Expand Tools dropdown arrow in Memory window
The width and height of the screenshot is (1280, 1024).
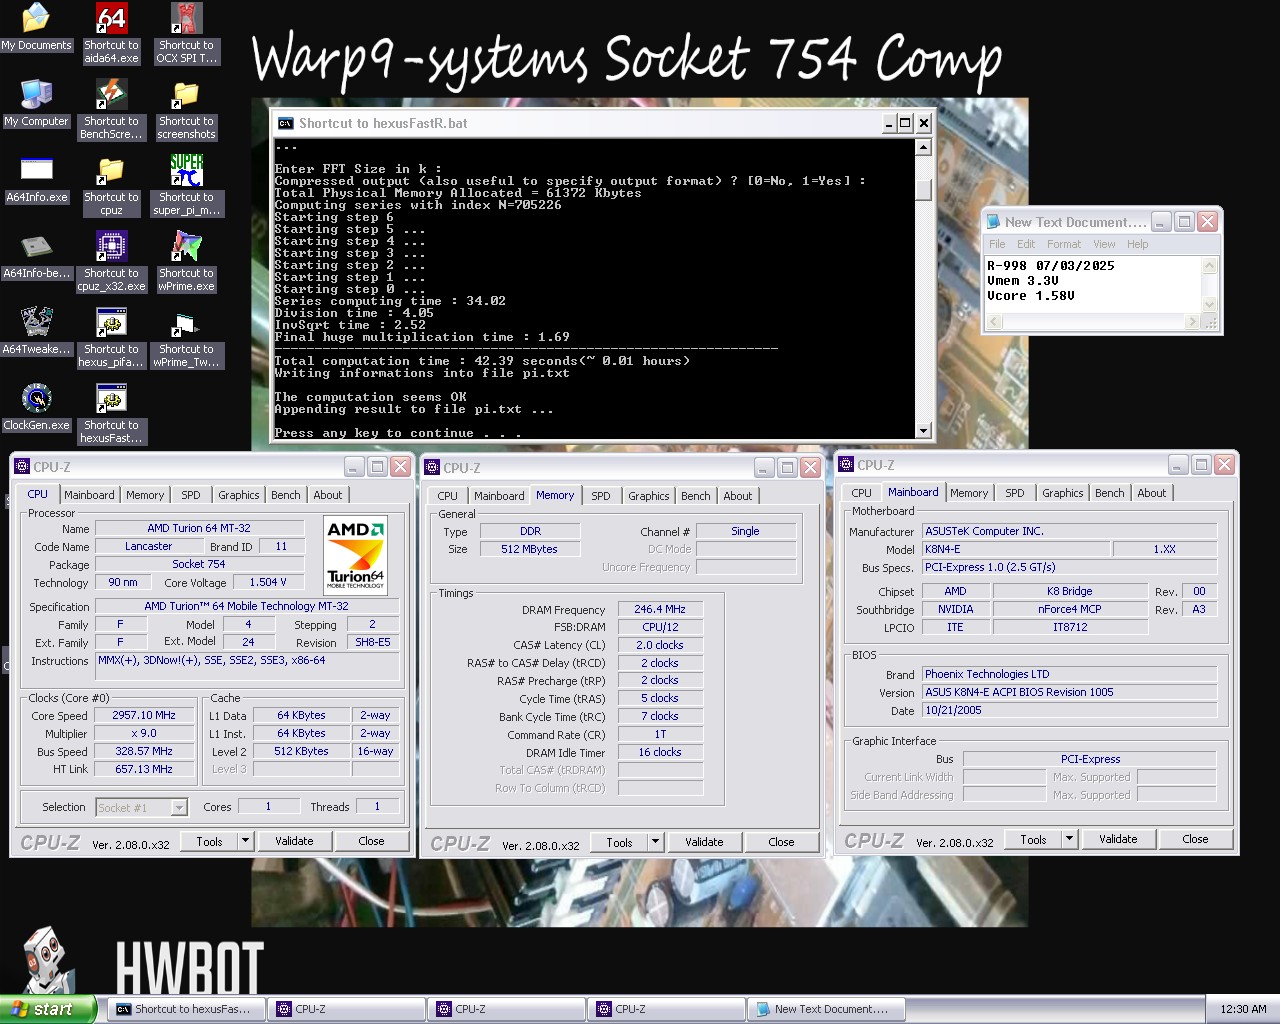point(655,842)
